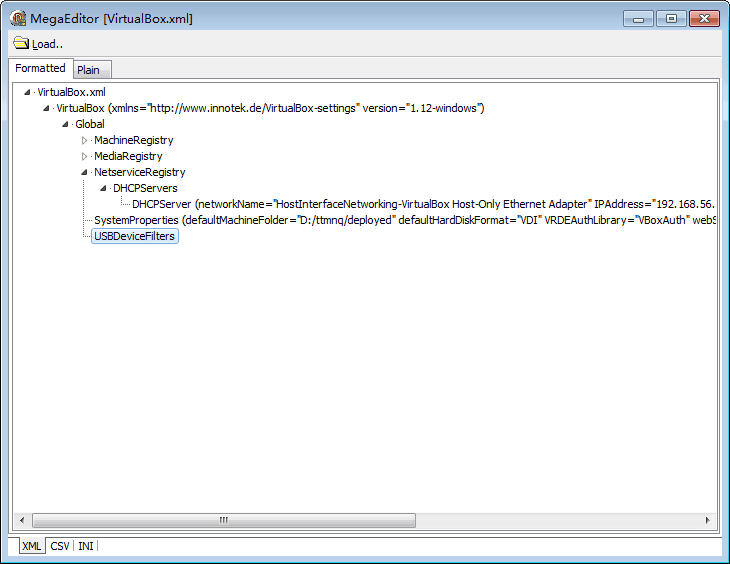Screen dimensions: 730x564
Task: Open the Load.. button label
Action: point(47,44)
